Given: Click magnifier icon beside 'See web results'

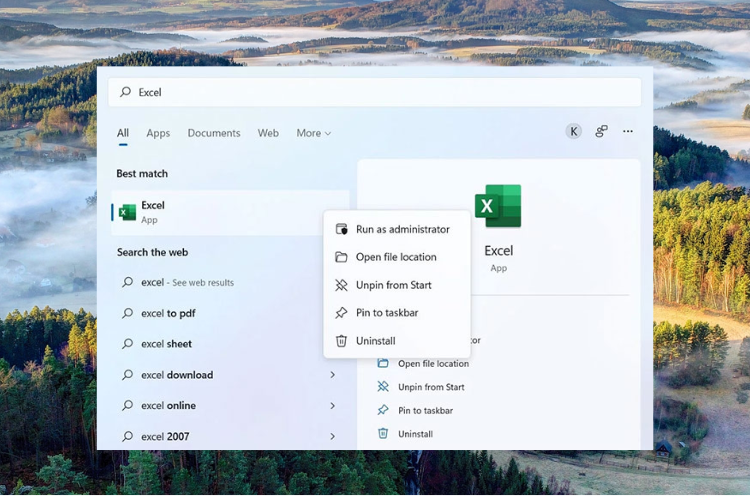Looking at the screenshot, I should pos(127,282).
